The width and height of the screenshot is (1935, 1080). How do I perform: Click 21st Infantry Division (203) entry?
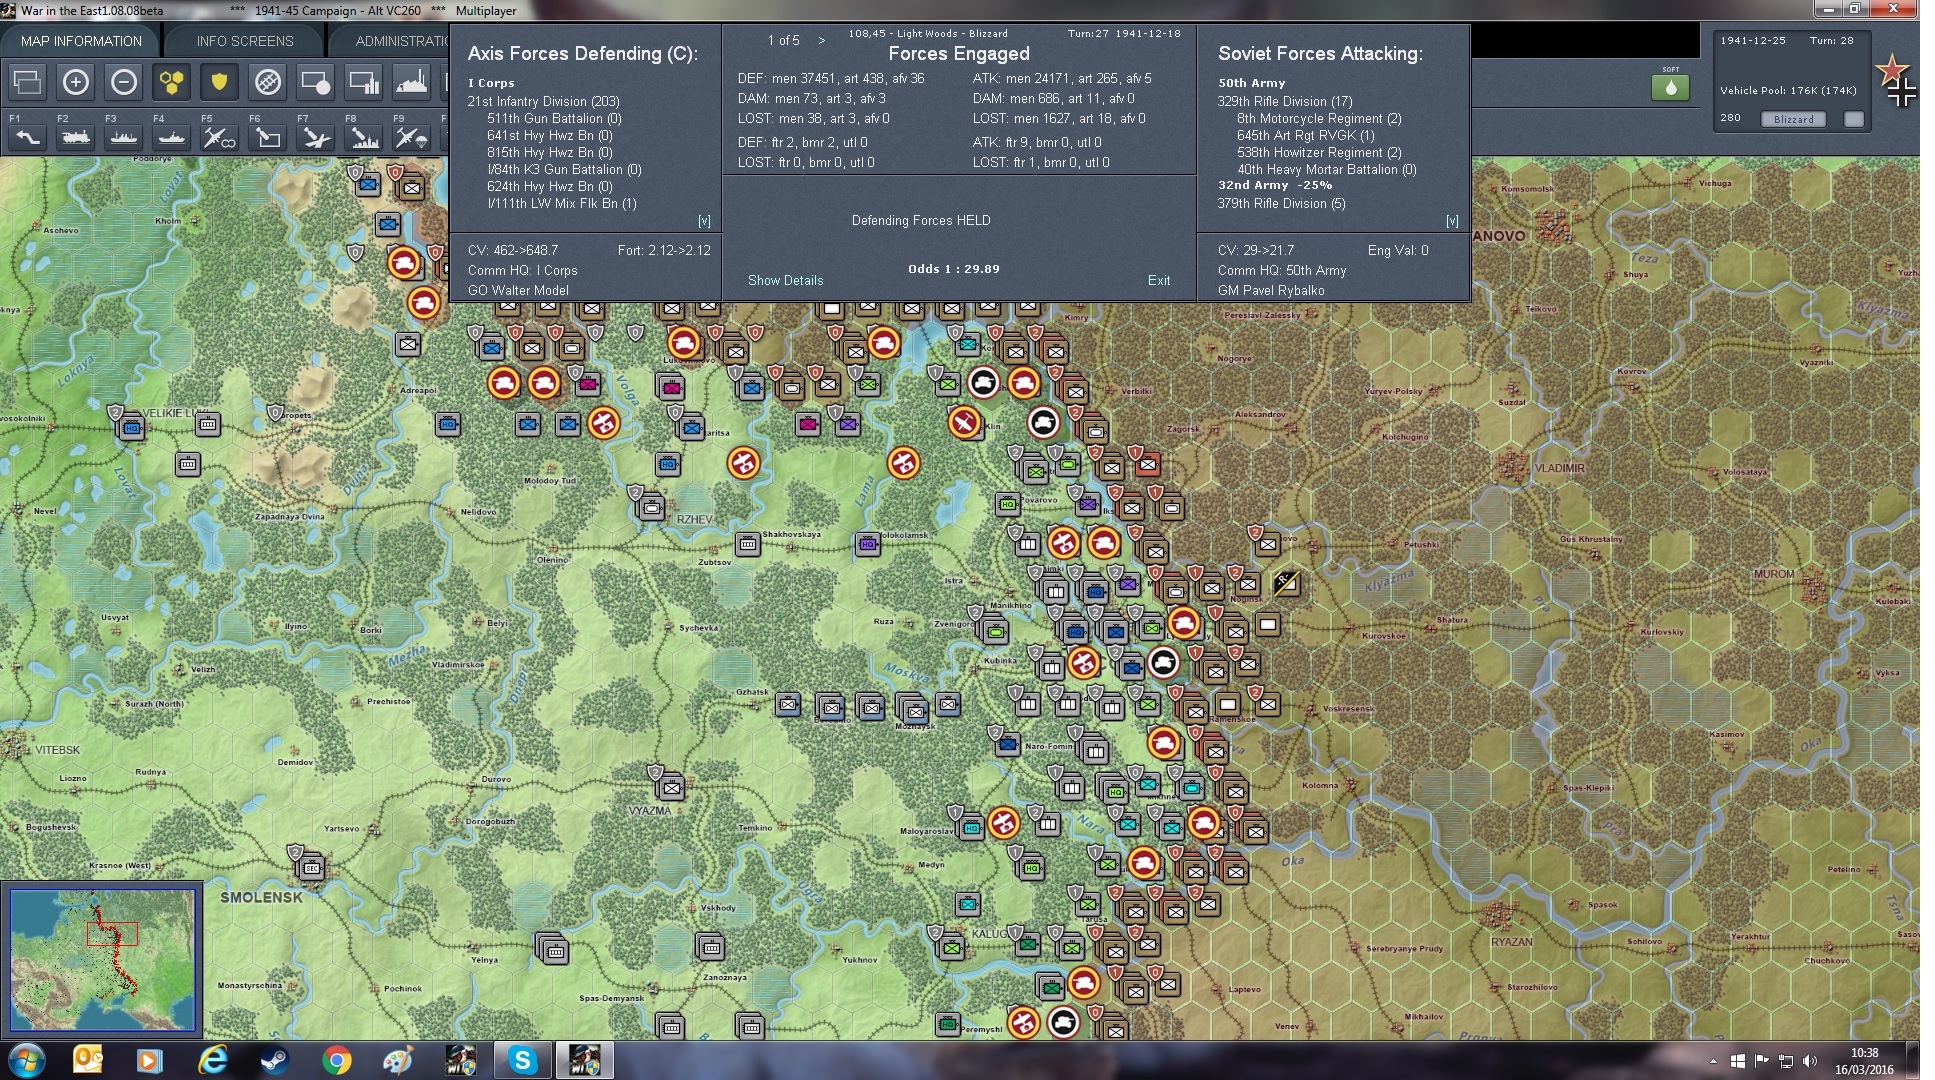click(543, 101)
